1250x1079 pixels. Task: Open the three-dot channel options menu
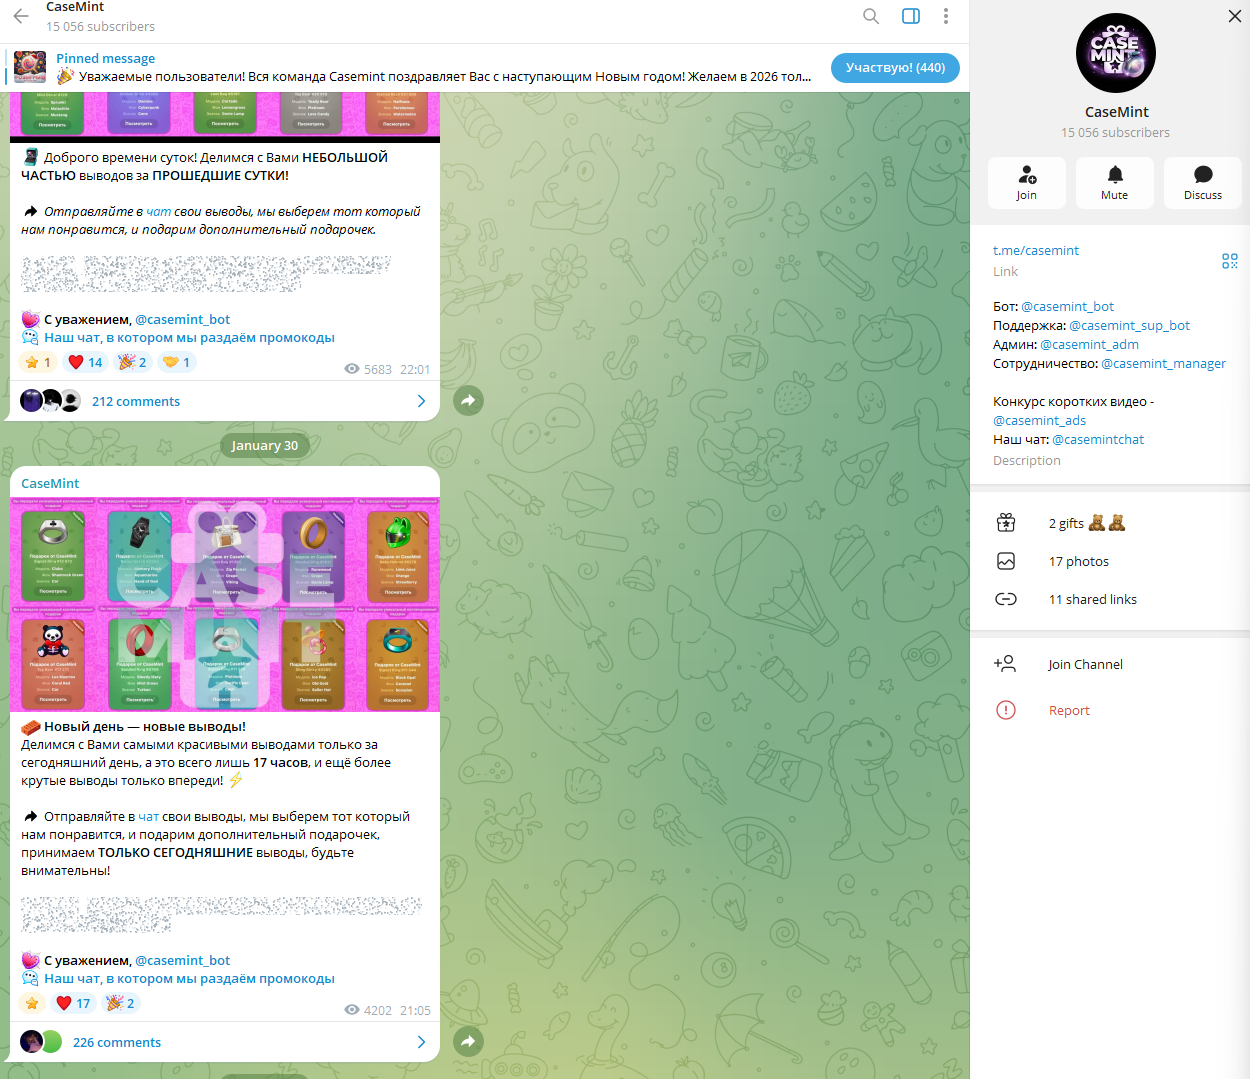946,16
